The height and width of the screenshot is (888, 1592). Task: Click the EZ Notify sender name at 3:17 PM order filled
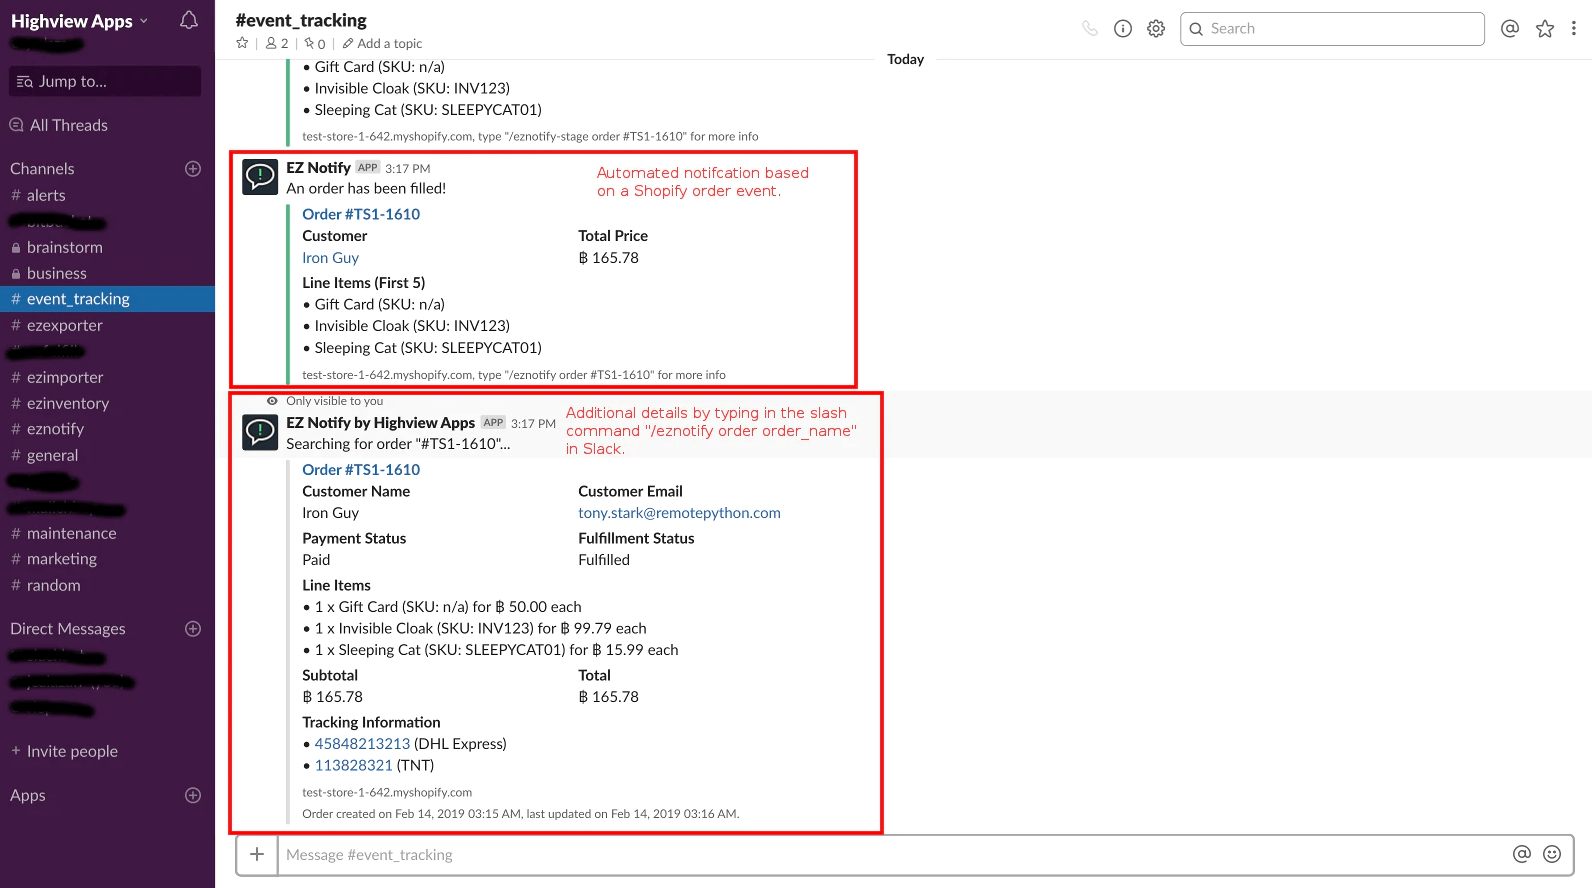pos(318,168)
